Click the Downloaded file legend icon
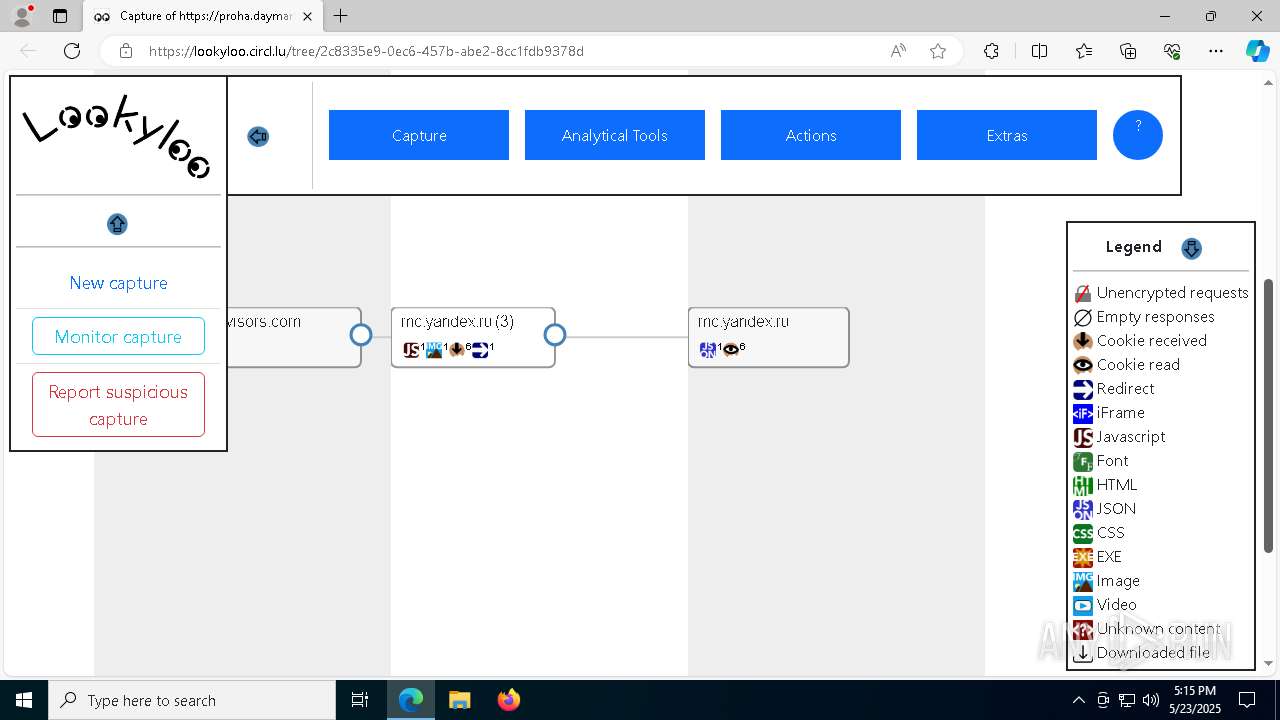The height and width of the screenshot is (720, 1280). [x=1083, y=653]
